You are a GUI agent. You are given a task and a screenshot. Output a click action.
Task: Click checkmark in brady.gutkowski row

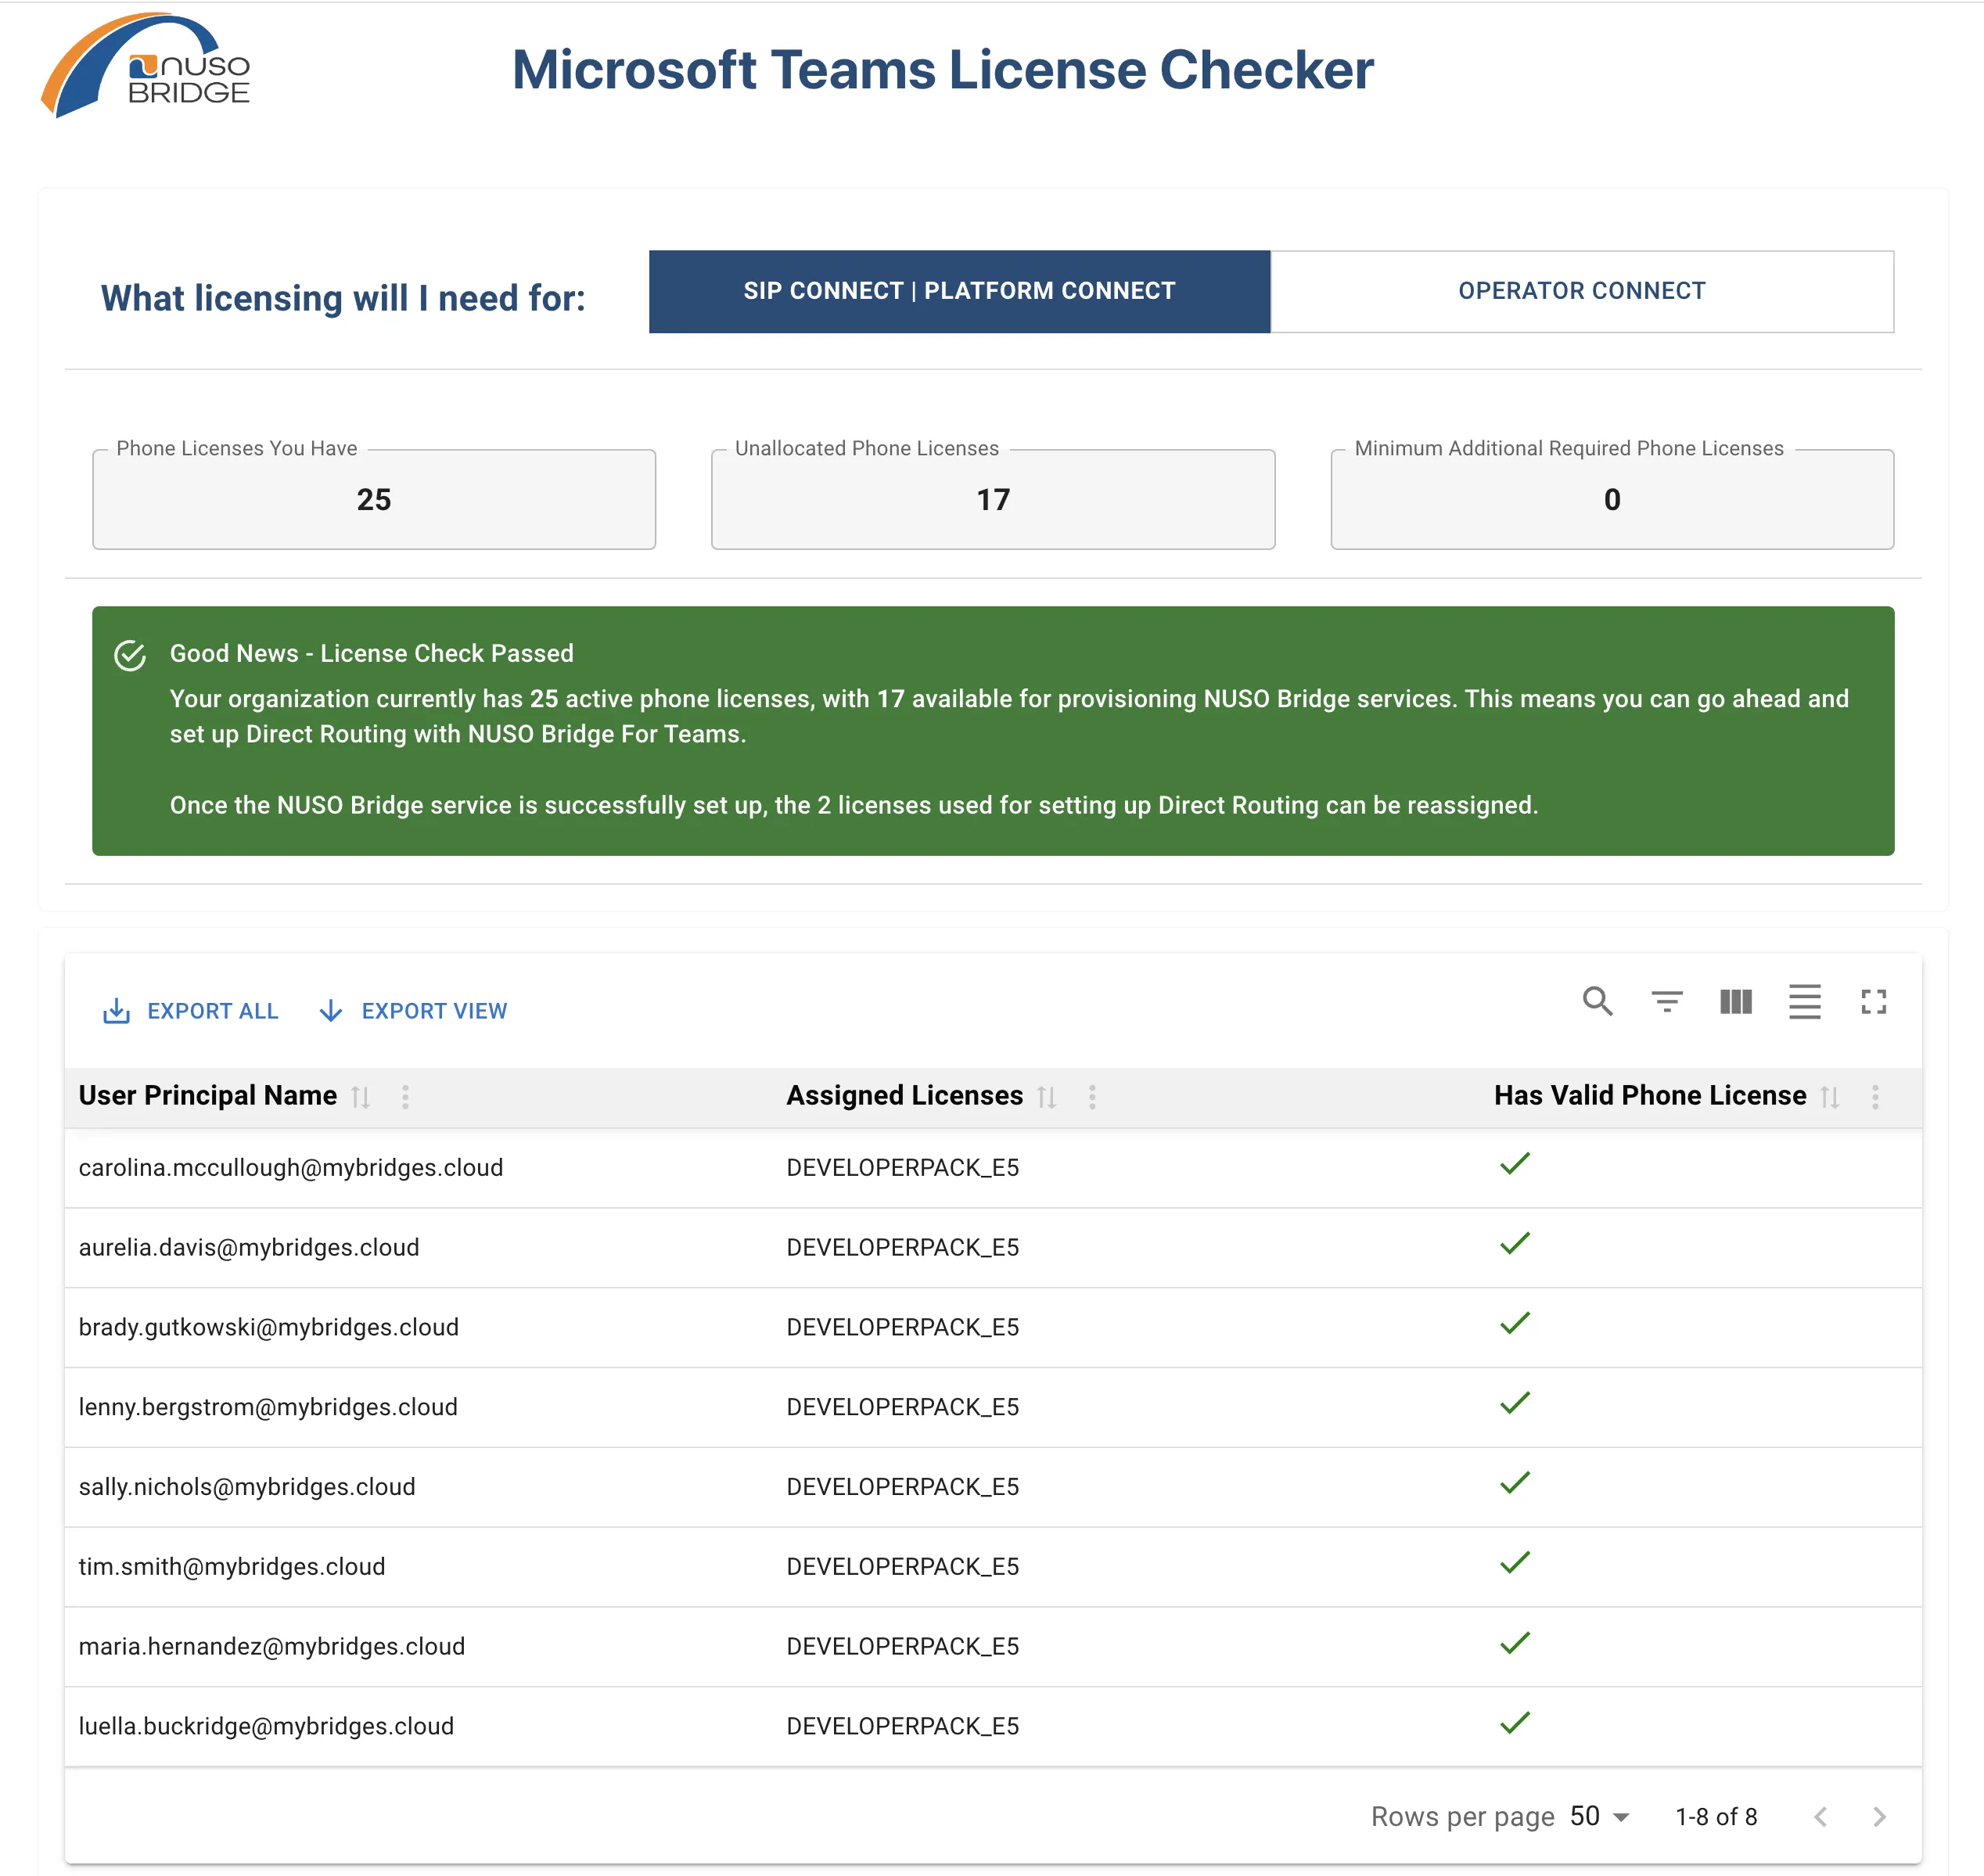pos(1515,1324)
